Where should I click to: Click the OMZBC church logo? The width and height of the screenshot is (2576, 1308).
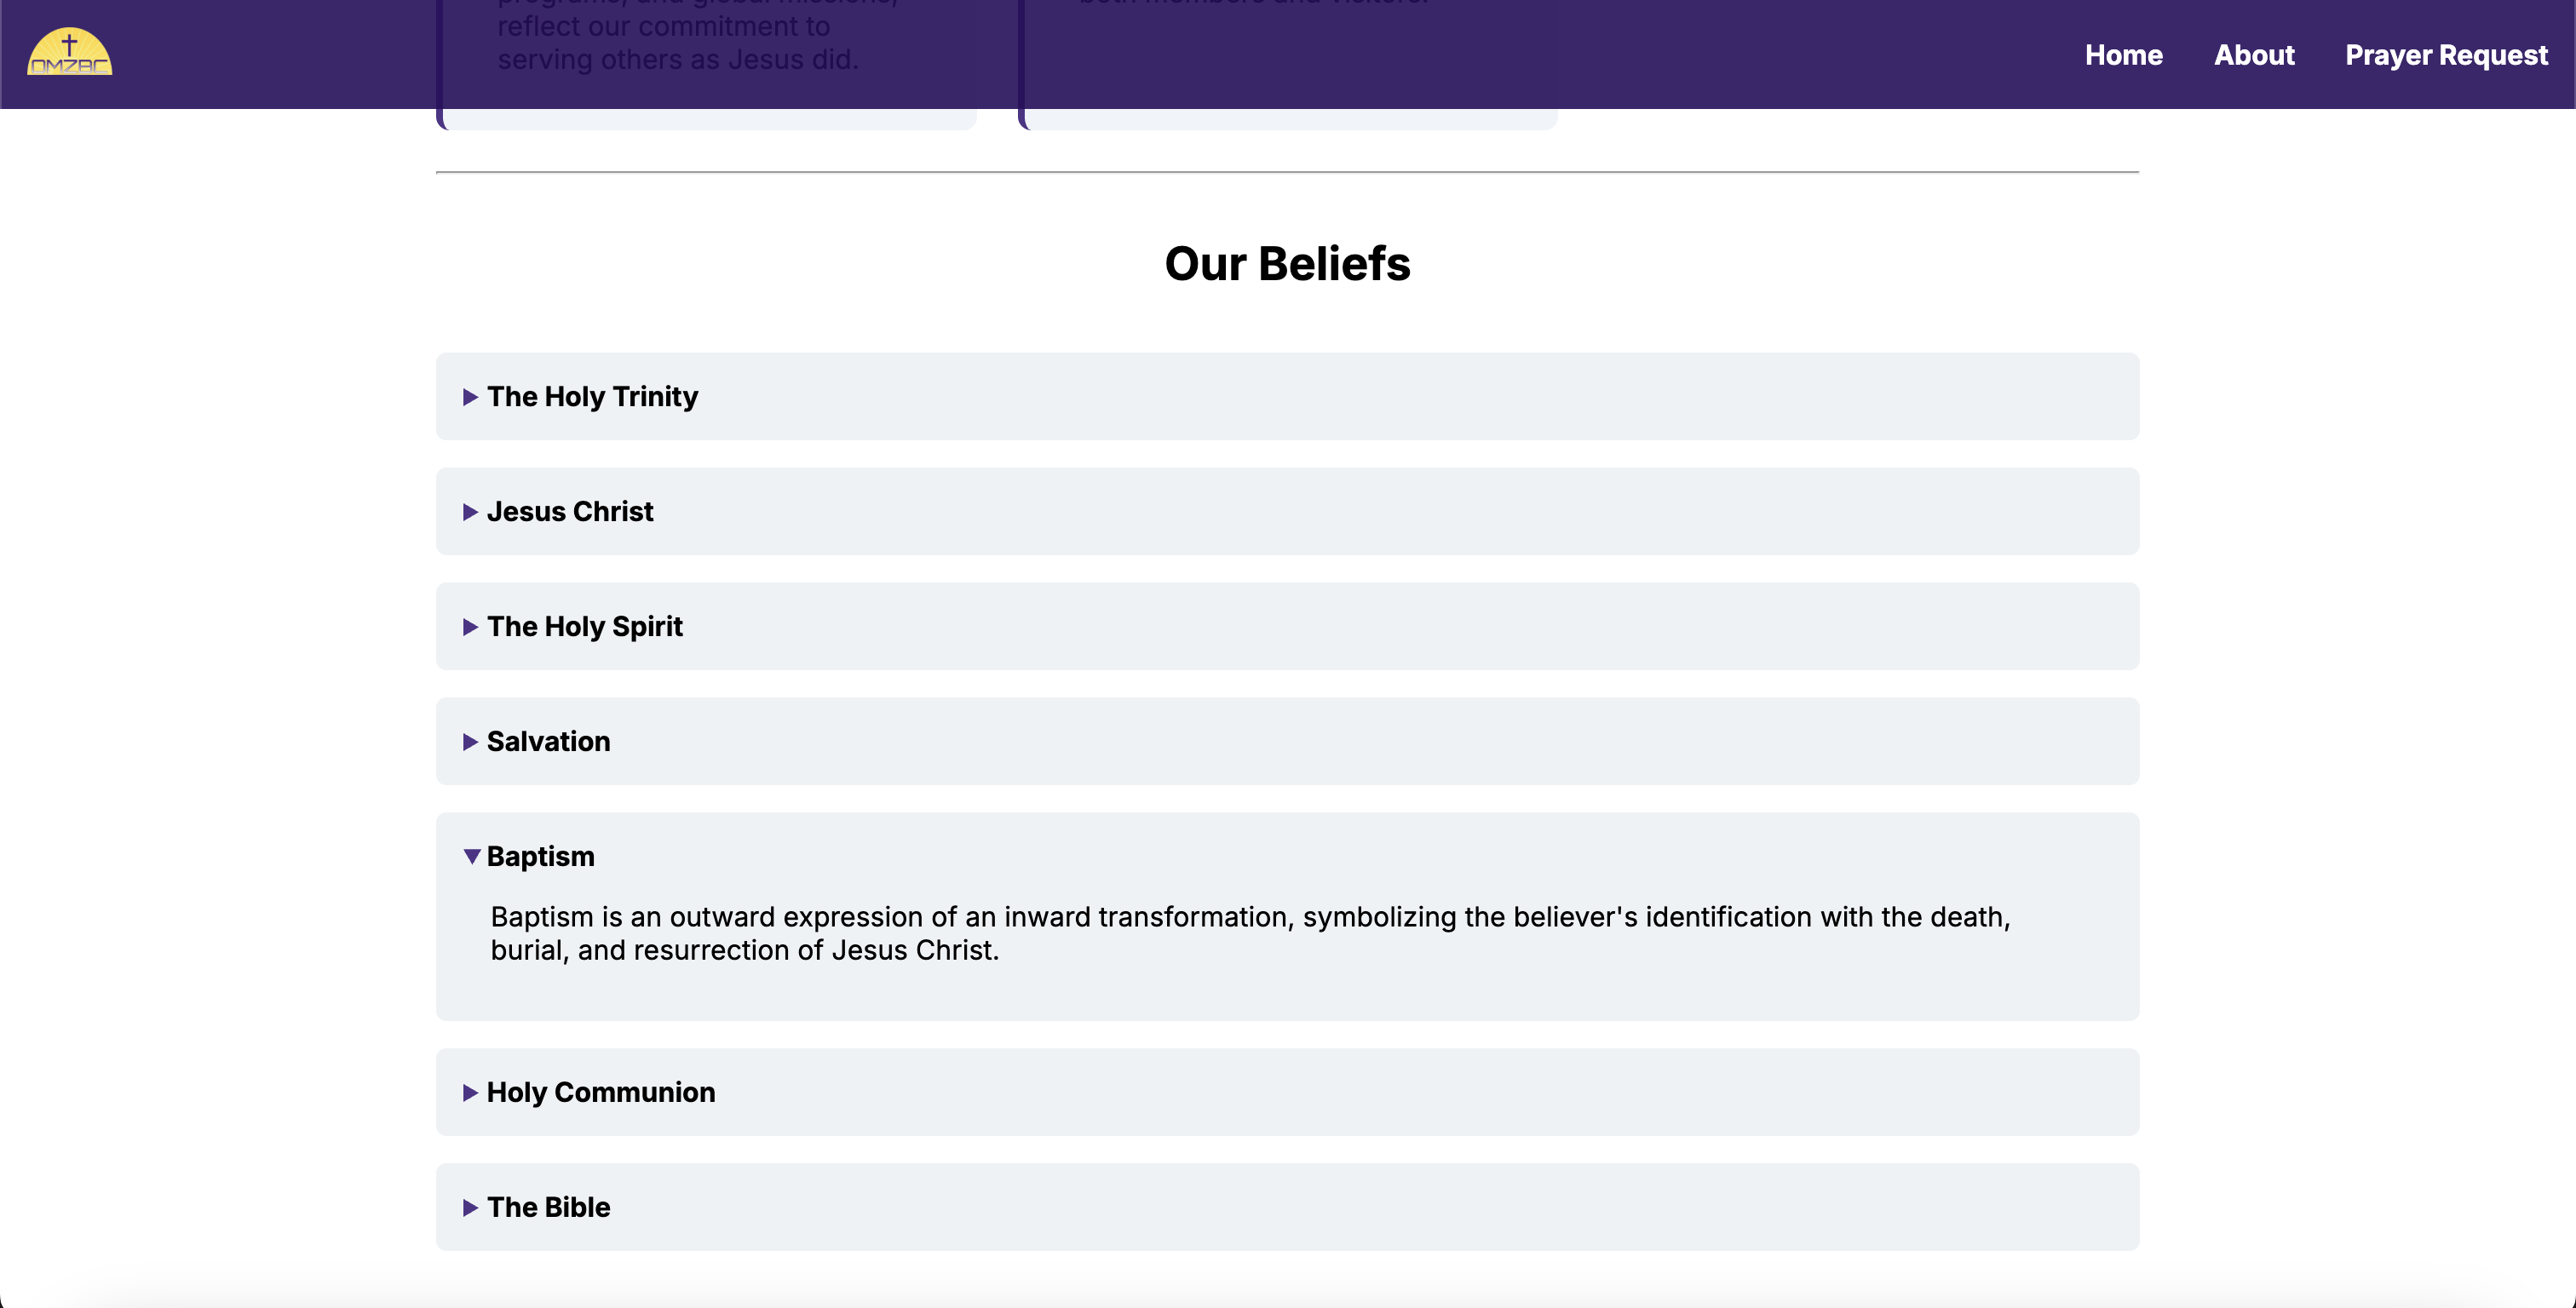pyautogui.click(x=69, y=52)
